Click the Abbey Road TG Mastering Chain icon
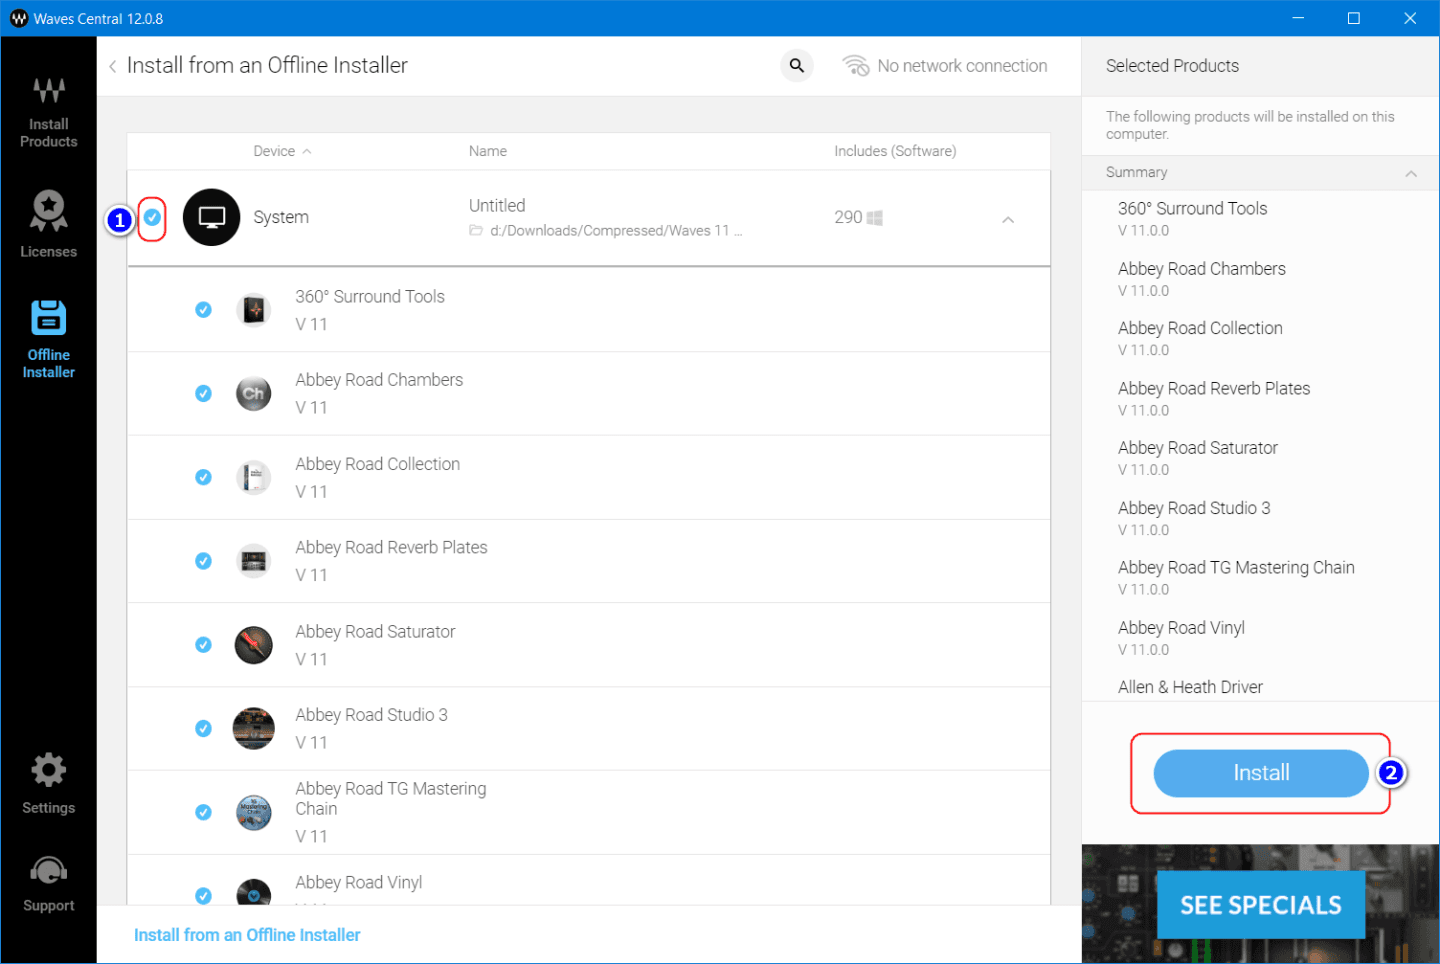 254,813
